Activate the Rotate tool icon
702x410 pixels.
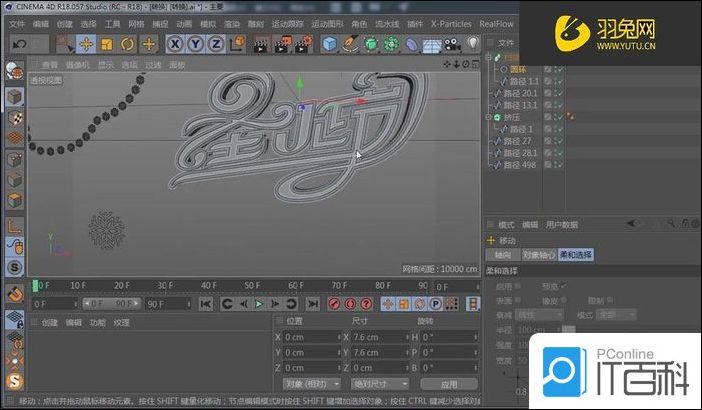pos(128,44)
